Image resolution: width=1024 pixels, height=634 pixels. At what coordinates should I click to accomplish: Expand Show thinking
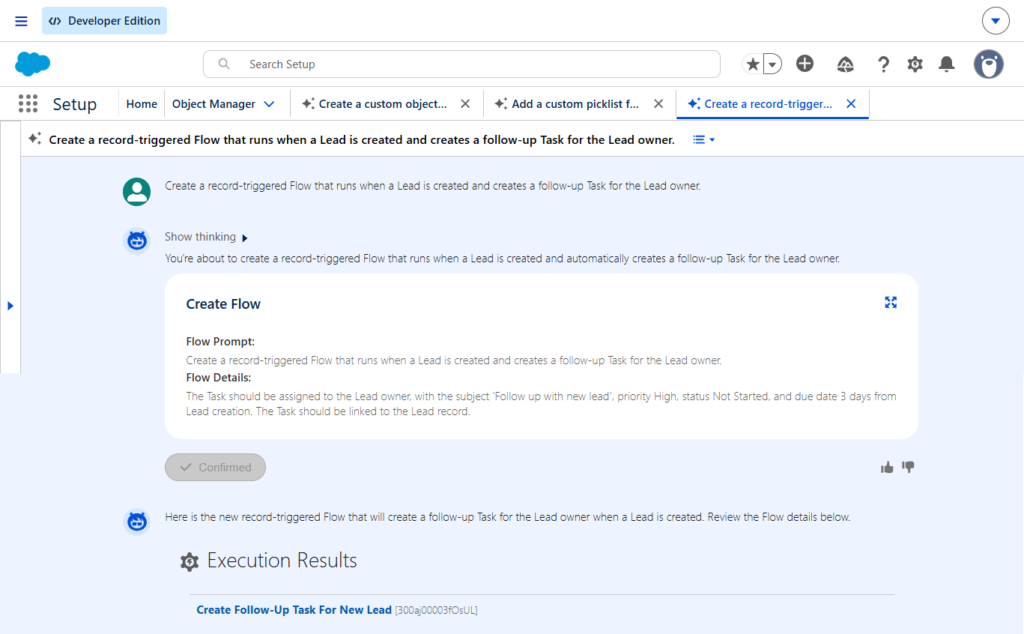pos(206,237)
